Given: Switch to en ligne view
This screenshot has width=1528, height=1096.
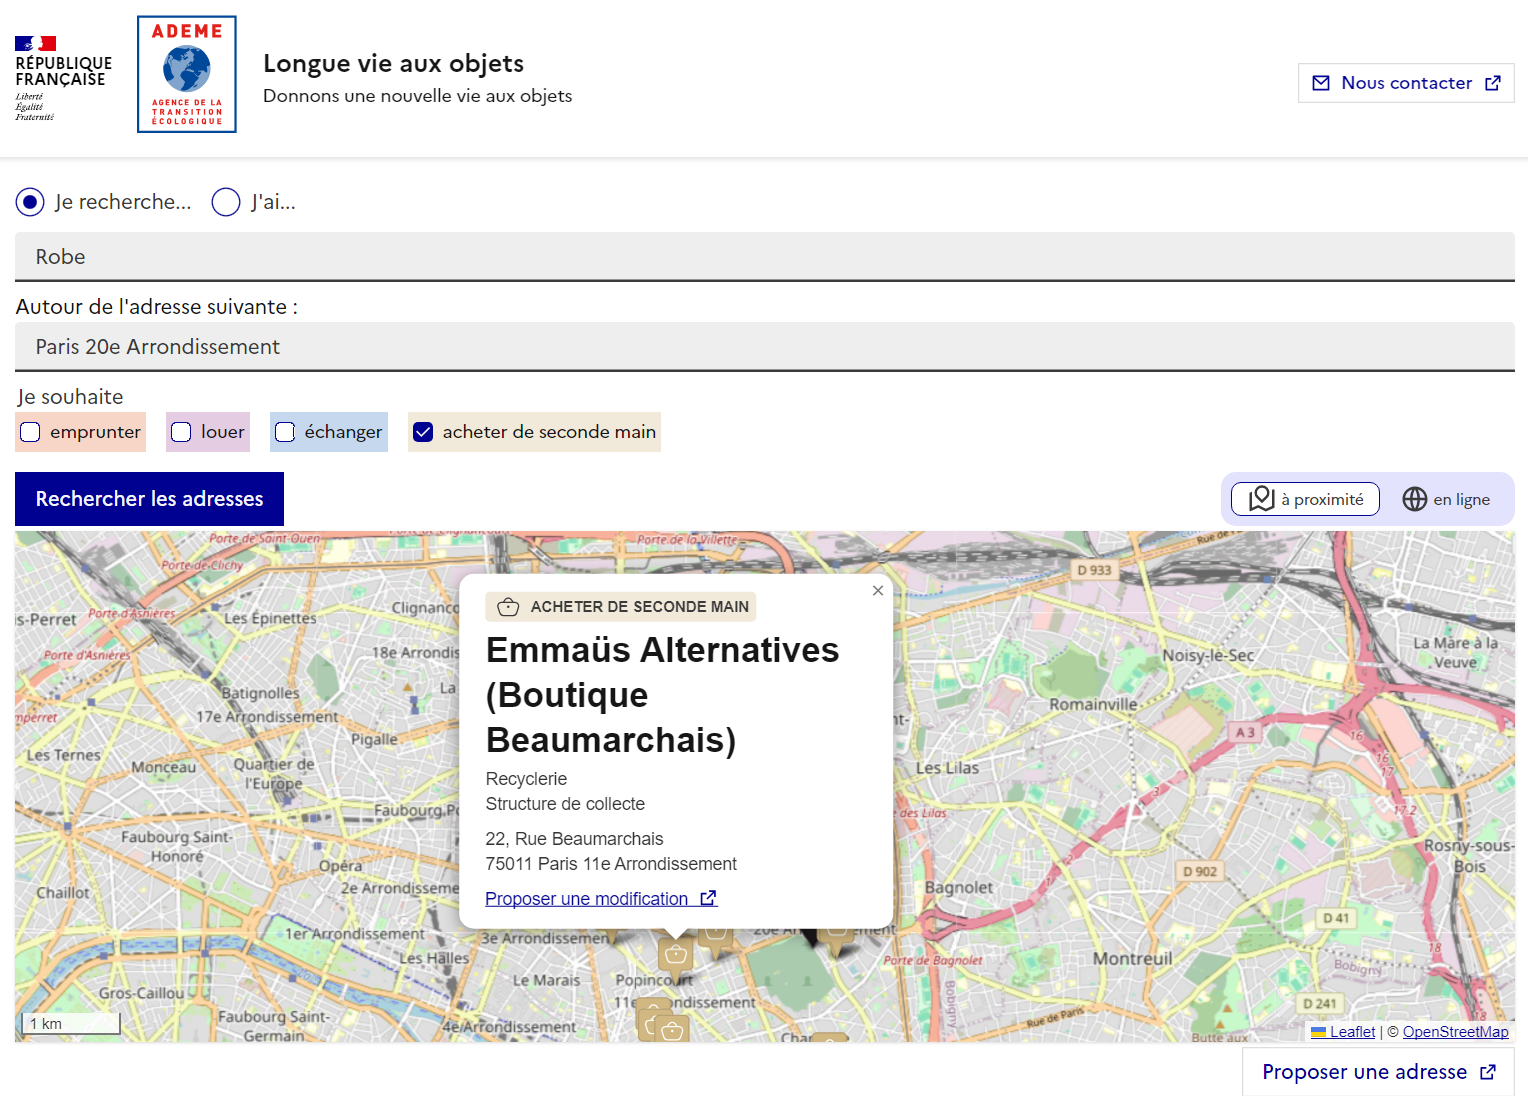Looking at the screenshot, I should tap(1446, 499).
